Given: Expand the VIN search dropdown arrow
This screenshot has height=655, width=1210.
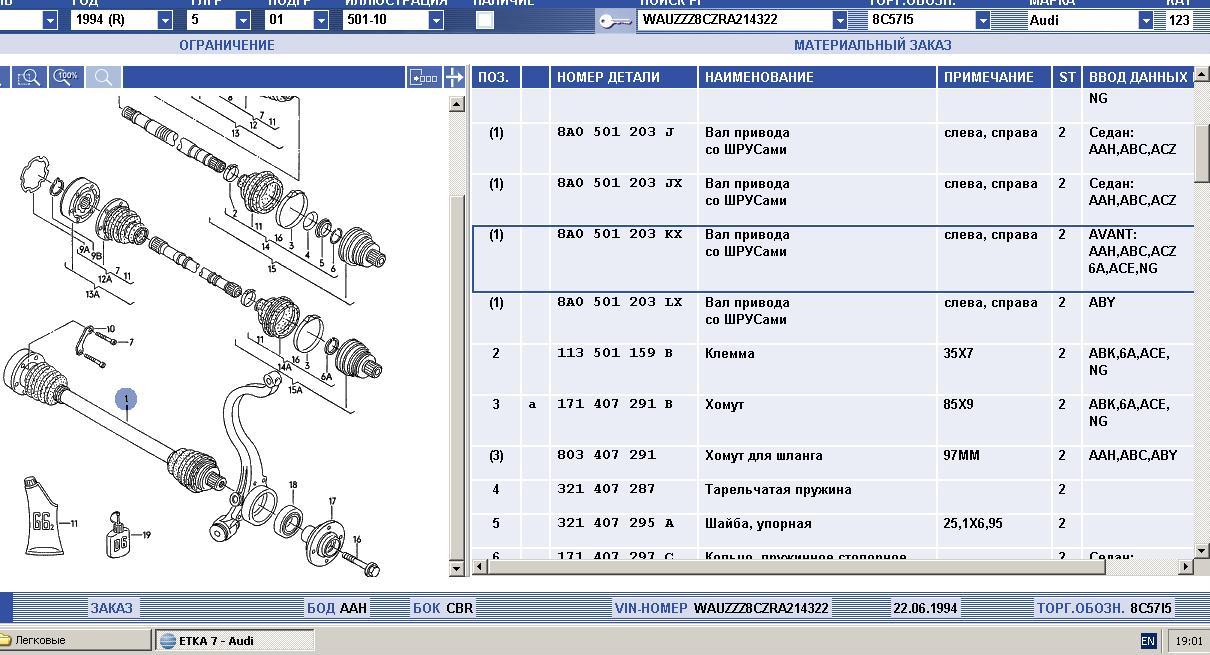Looking at the screenshot, I should (x=839, y=20).
